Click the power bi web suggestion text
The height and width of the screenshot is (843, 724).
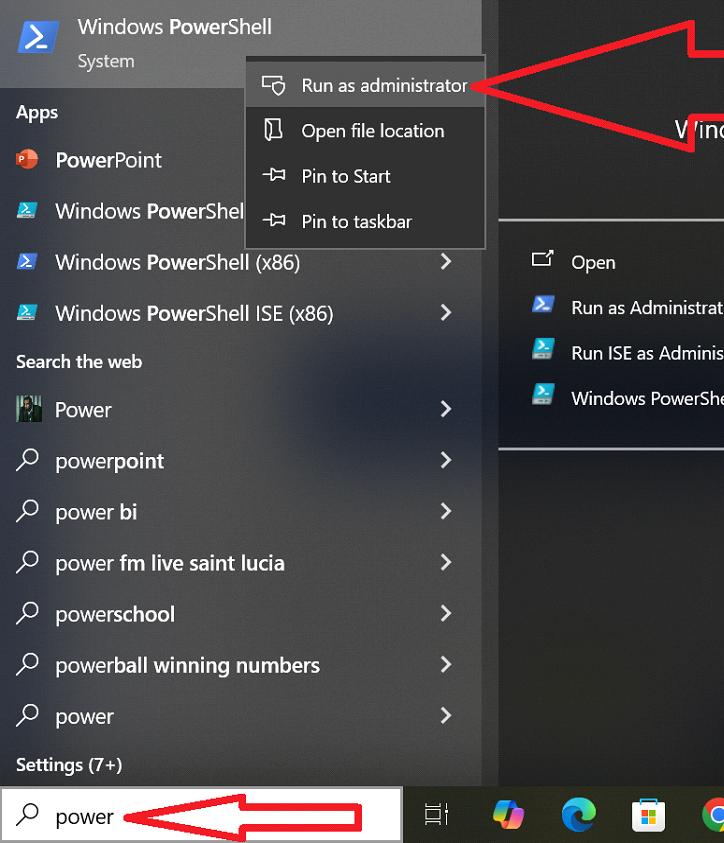pos(96,512)
